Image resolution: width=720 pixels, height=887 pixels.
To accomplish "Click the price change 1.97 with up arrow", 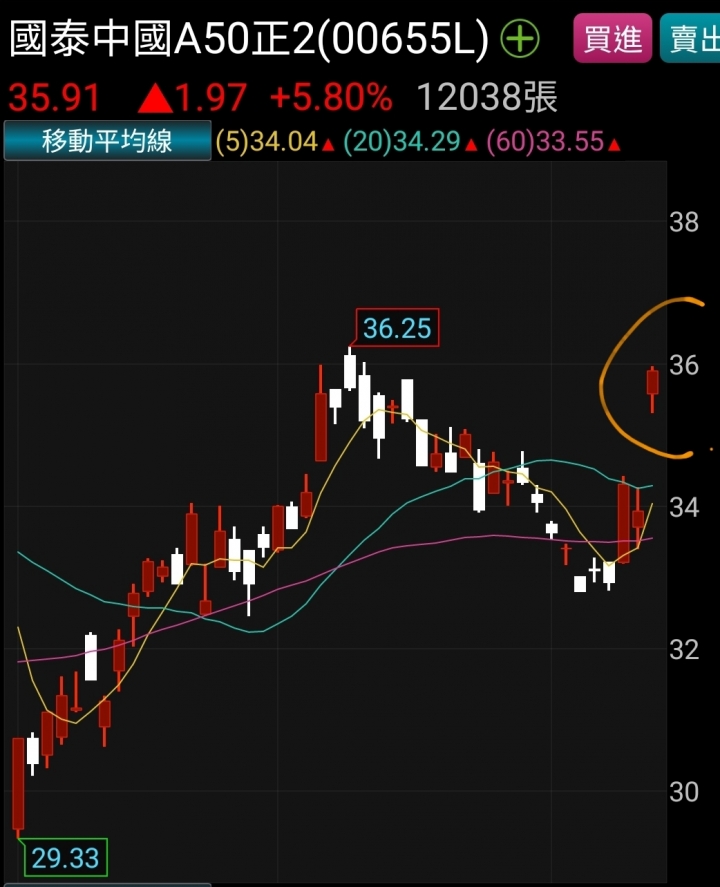I will click(193, 97).
